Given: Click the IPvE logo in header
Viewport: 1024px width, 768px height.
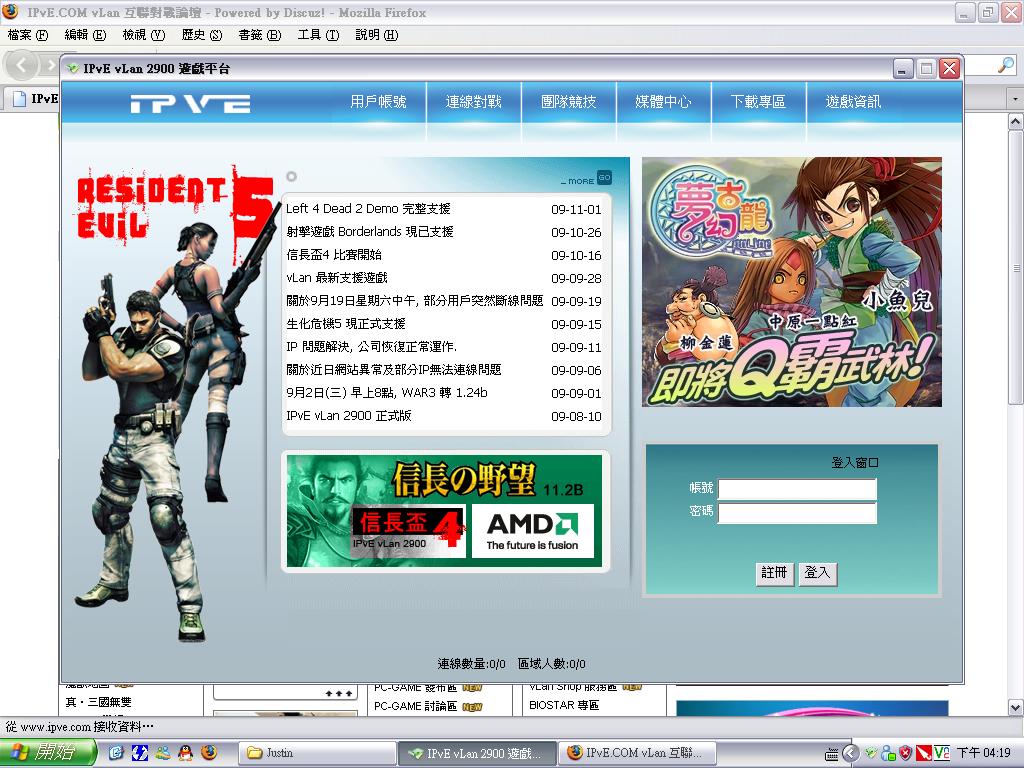Looking at the screenshot, I should coord(190,104).
